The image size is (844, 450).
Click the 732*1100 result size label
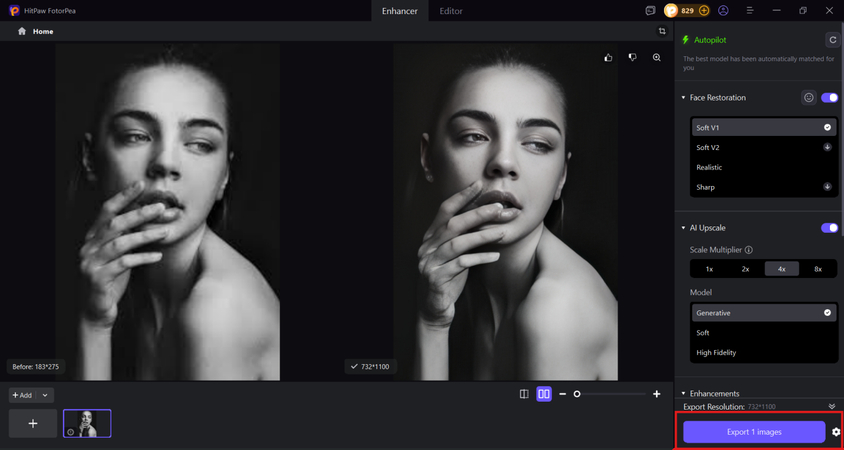pos(370,367)
